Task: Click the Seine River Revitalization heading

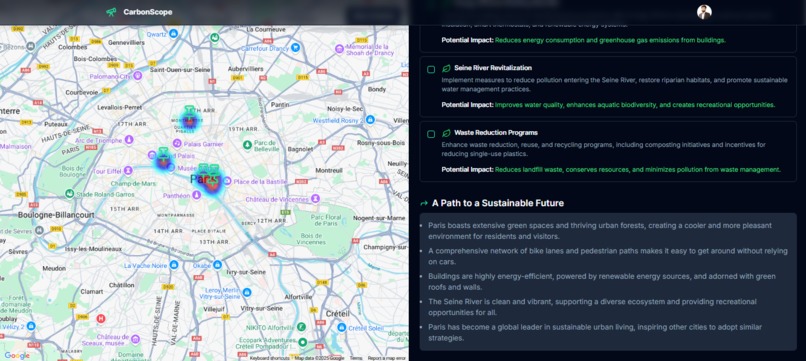Action: click(493, 68)
